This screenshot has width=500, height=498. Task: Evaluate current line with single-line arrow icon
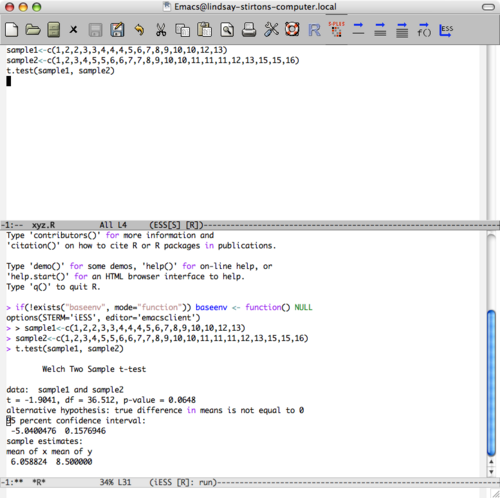pyautogui.click(x=358, y=29)
